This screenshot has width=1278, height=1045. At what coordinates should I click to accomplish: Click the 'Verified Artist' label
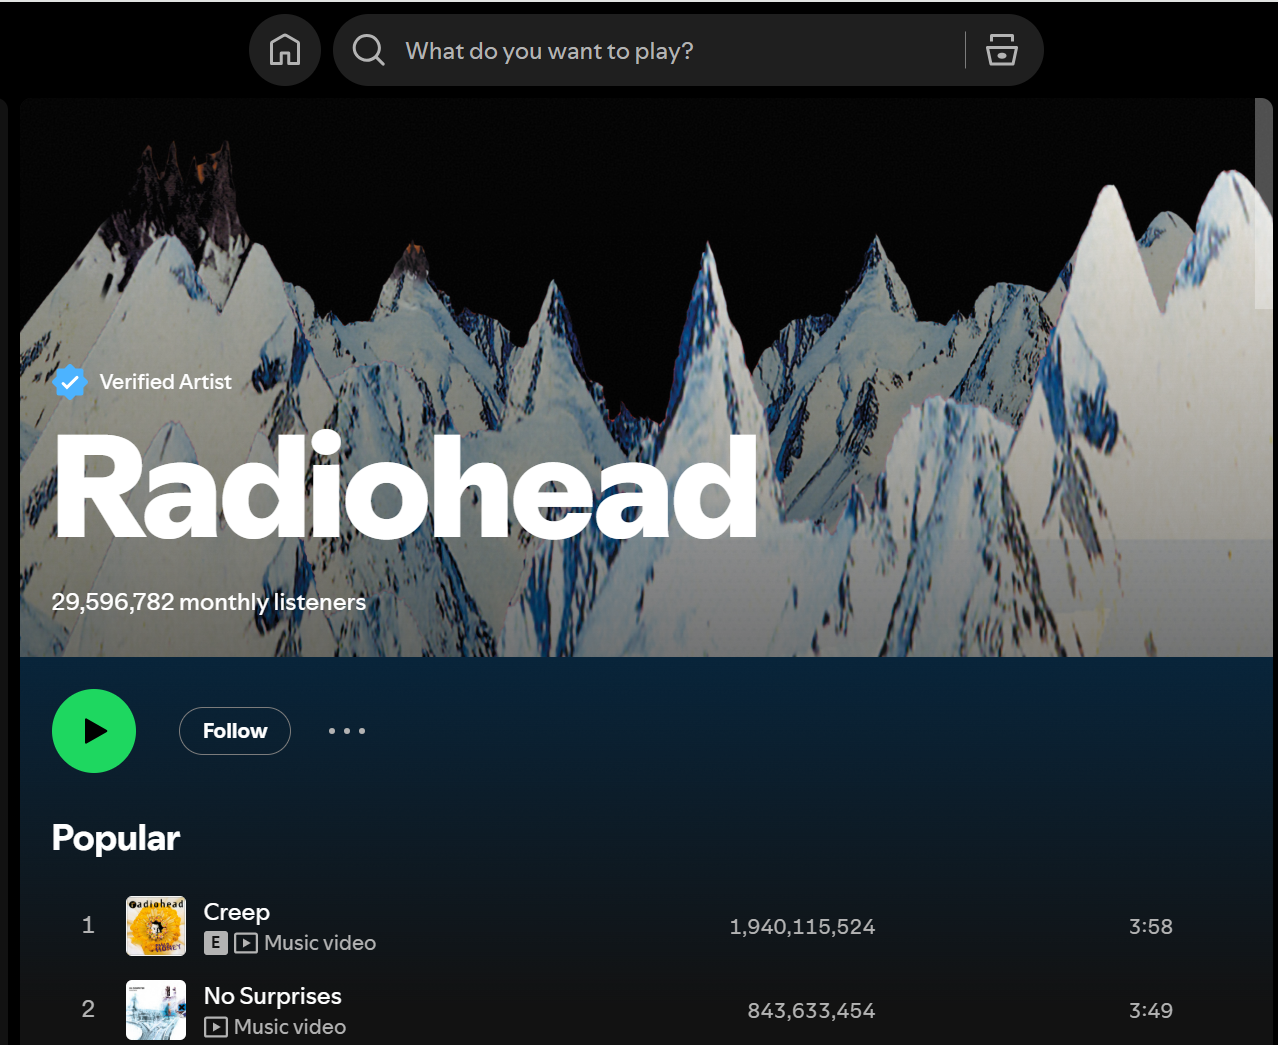pos(165,382)
